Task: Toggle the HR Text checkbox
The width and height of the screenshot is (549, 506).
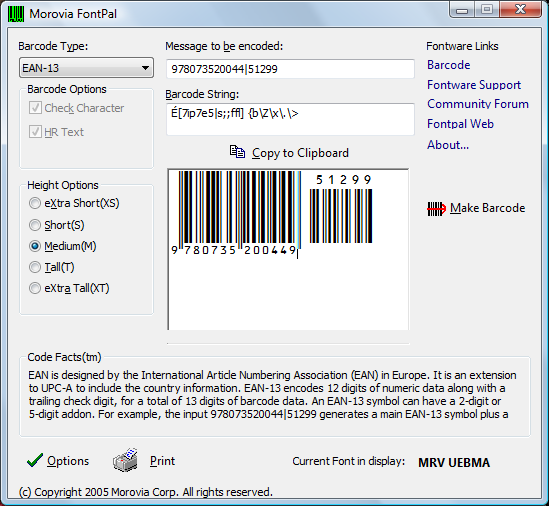Action: point(35,132)
